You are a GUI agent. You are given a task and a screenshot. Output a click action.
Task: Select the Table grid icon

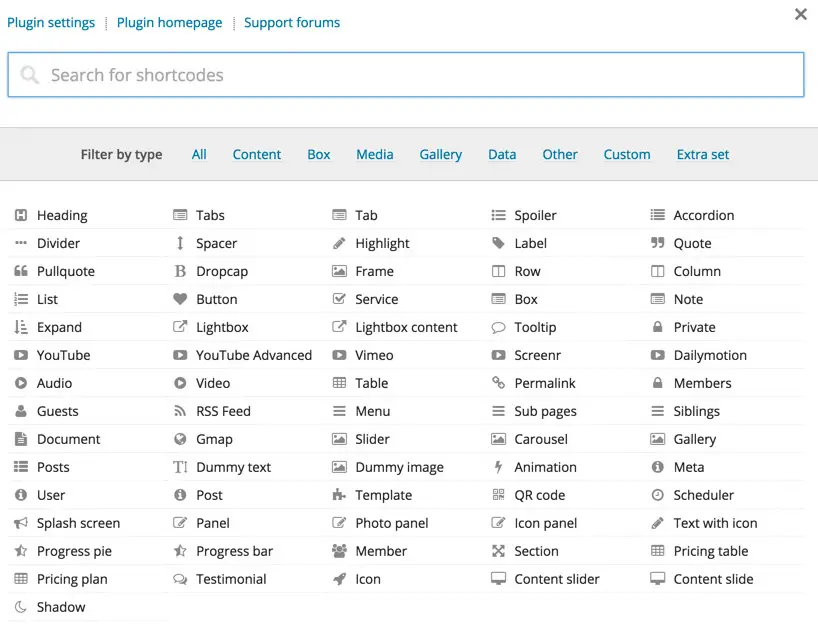tap(339, 383)
